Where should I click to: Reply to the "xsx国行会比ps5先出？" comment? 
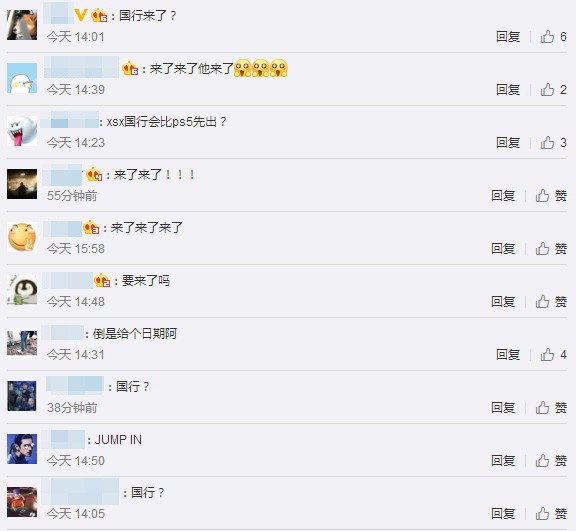(508, 142)
